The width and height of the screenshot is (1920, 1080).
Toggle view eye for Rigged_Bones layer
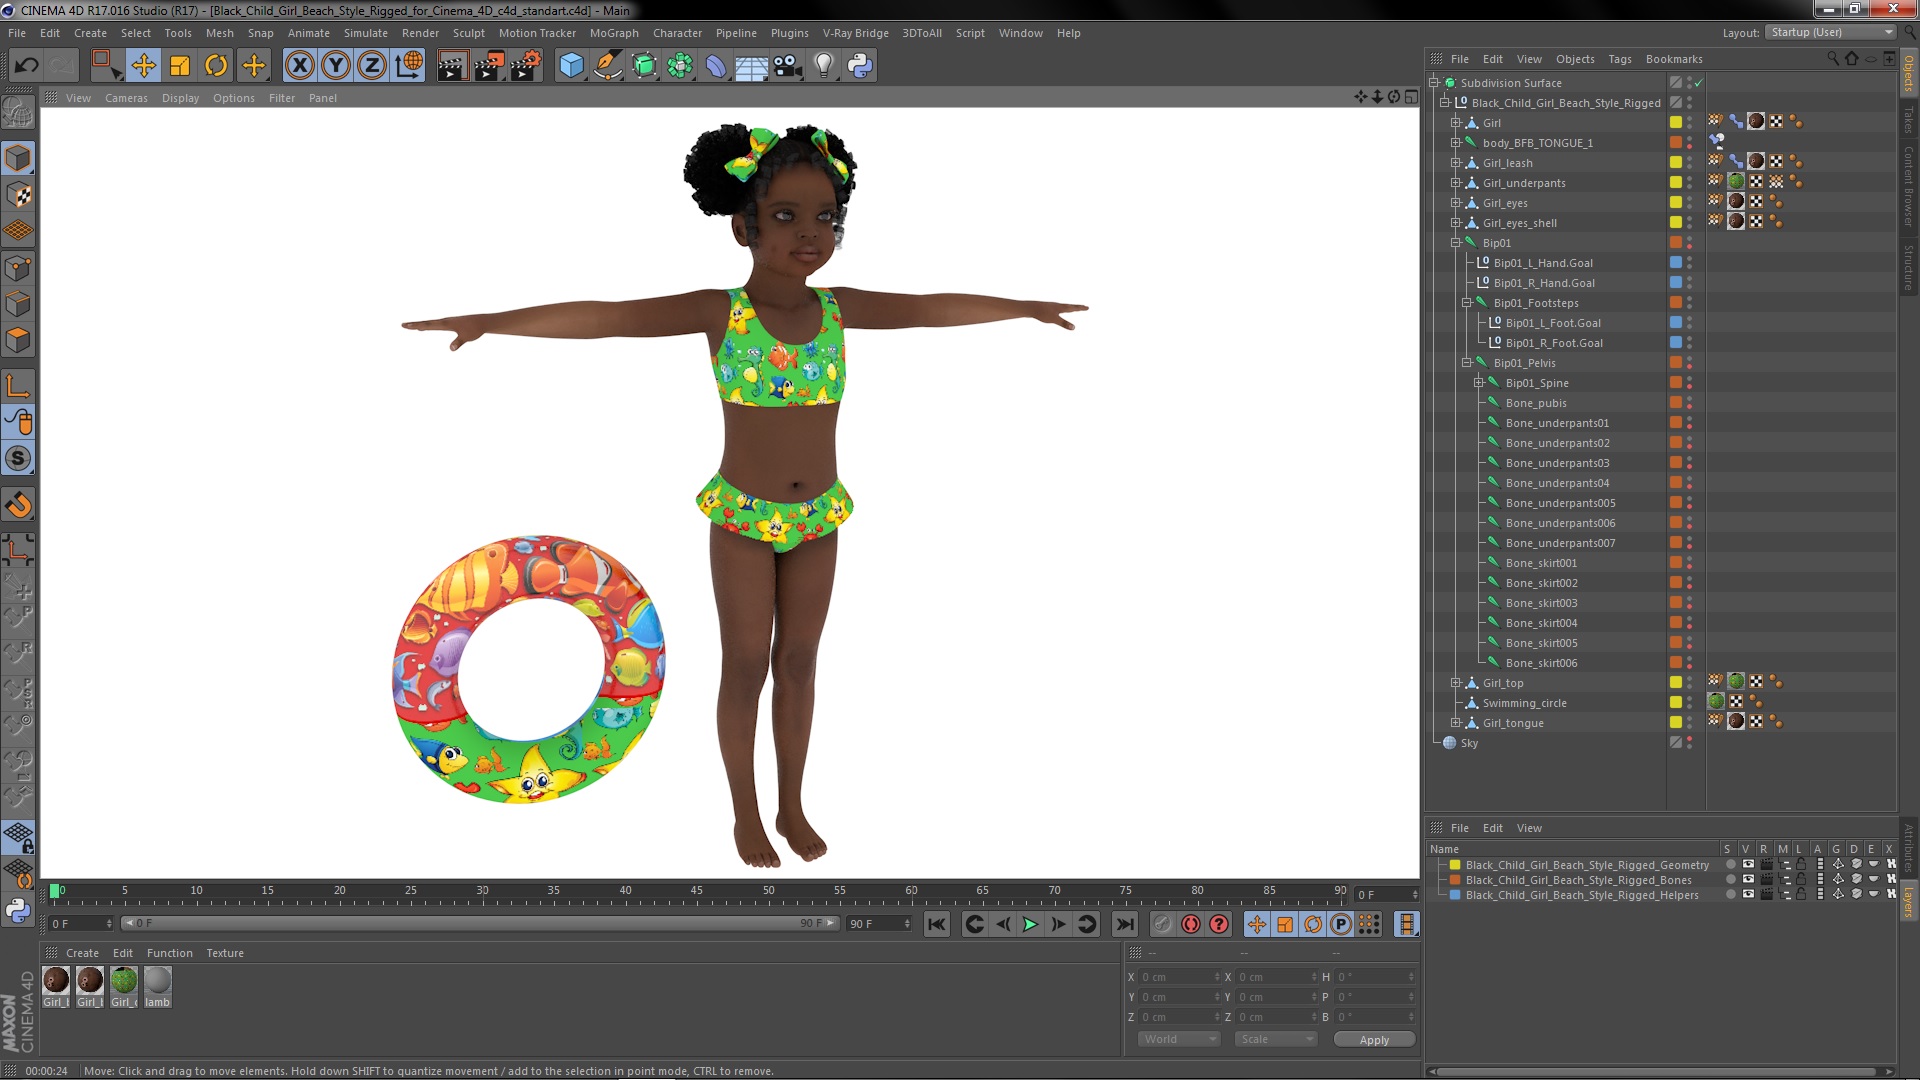1748,880
